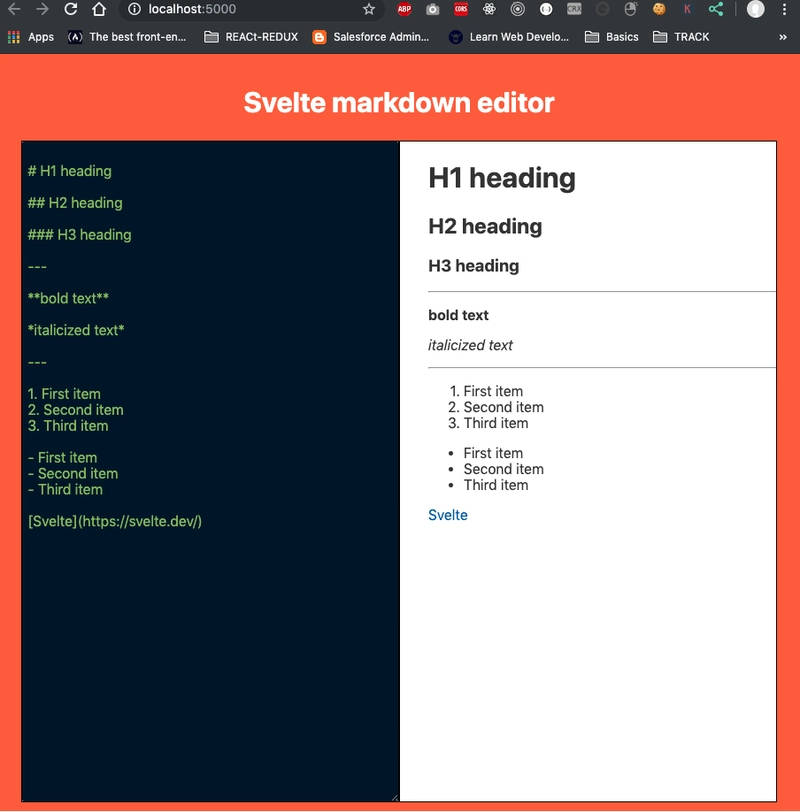Open the CRX extension
This screenshot has width=800, height=812.
tap(574, 9)
